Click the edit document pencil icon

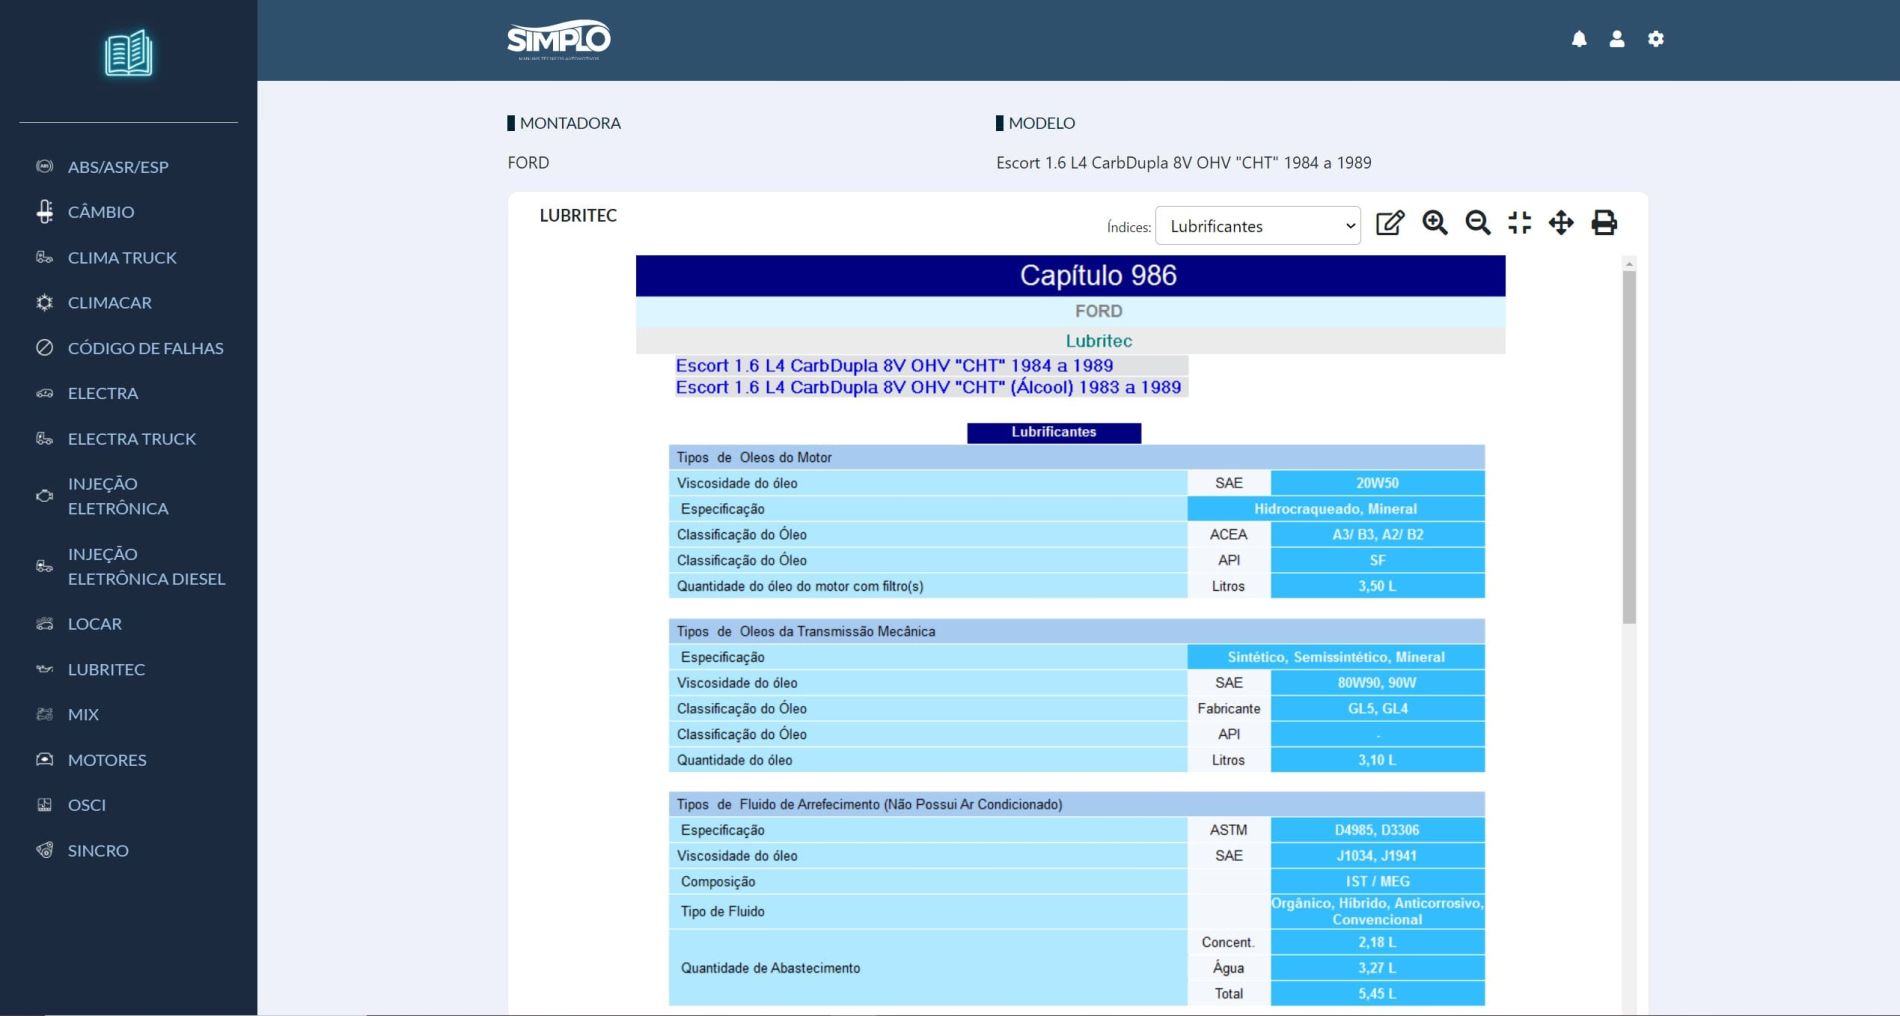click(1390, 223)
